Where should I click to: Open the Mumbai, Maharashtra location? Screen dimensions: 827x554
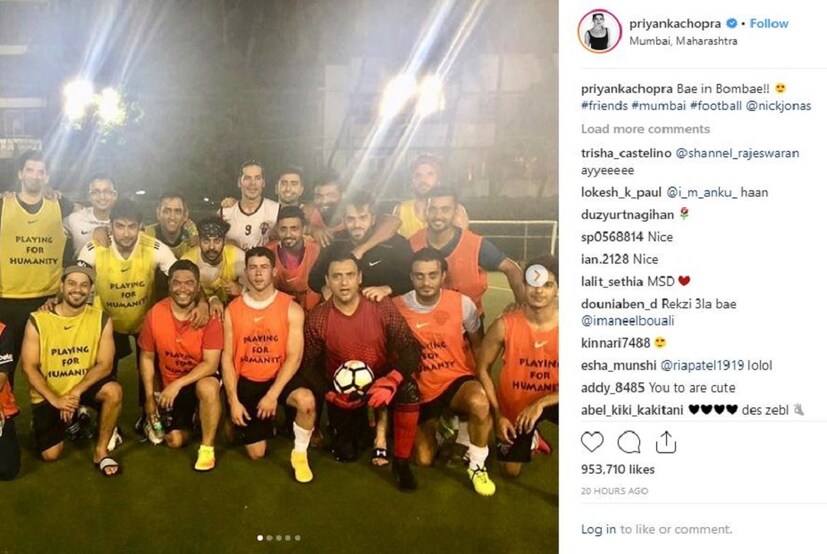(x=683, y=41)
